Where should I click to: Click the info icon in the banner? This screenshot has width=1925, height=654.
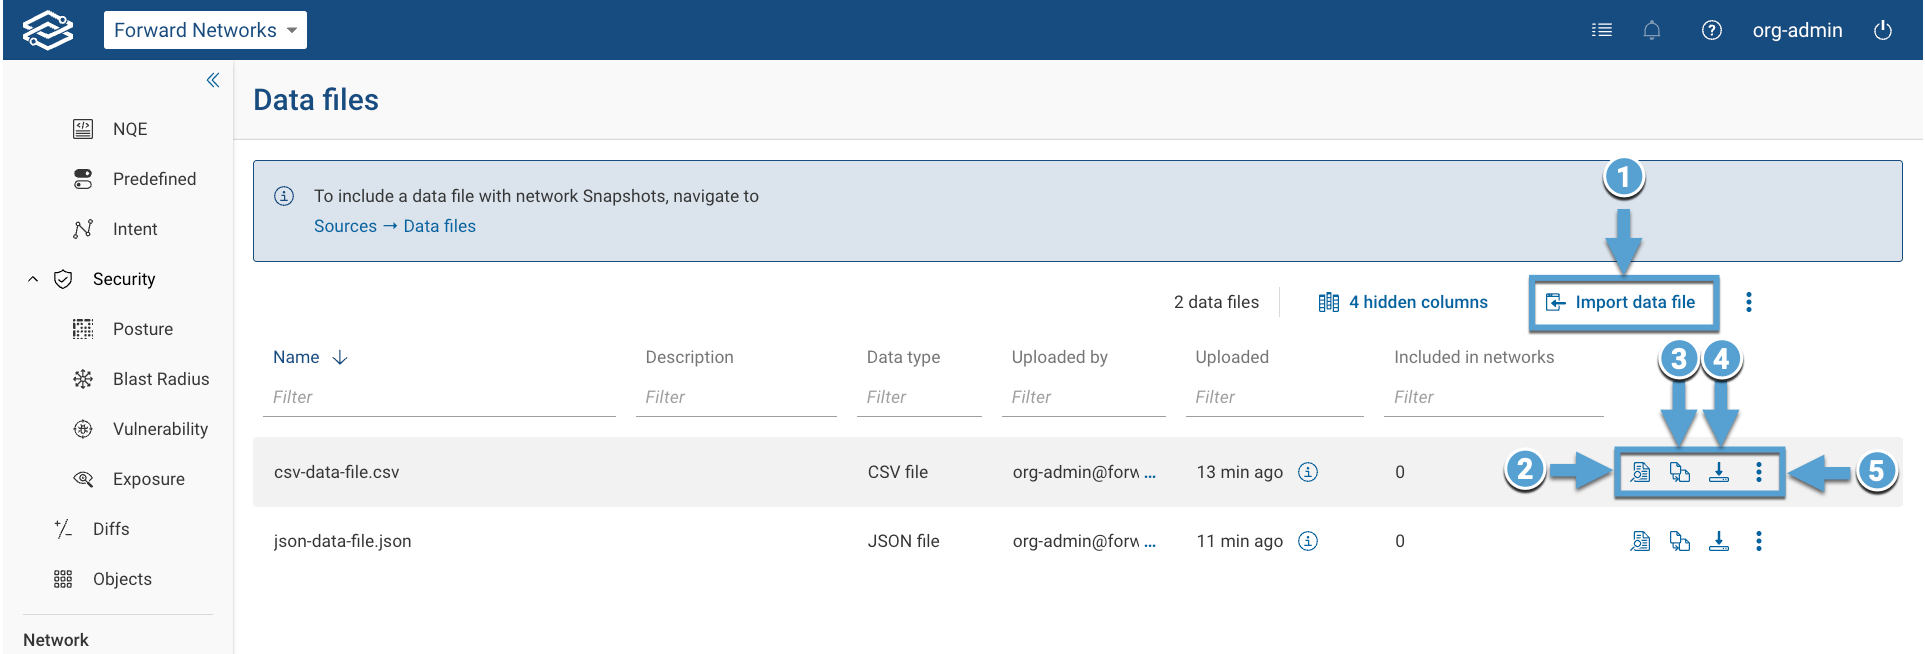click(x=284, y=196)
